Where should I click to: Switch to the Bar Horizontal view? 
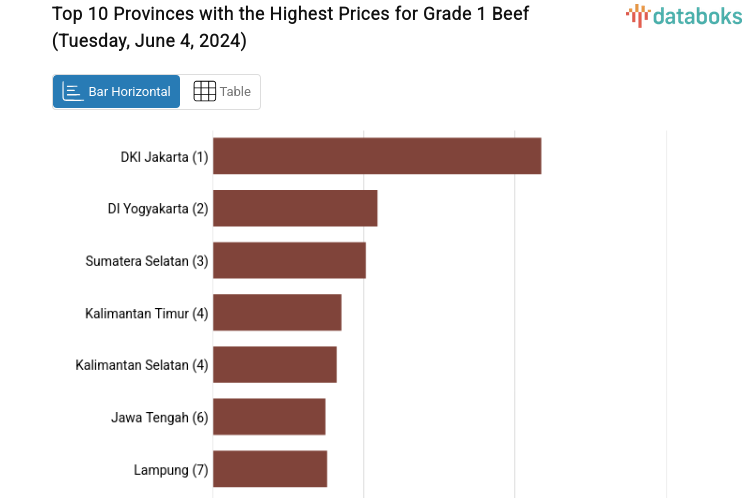[x=117, y=91]
